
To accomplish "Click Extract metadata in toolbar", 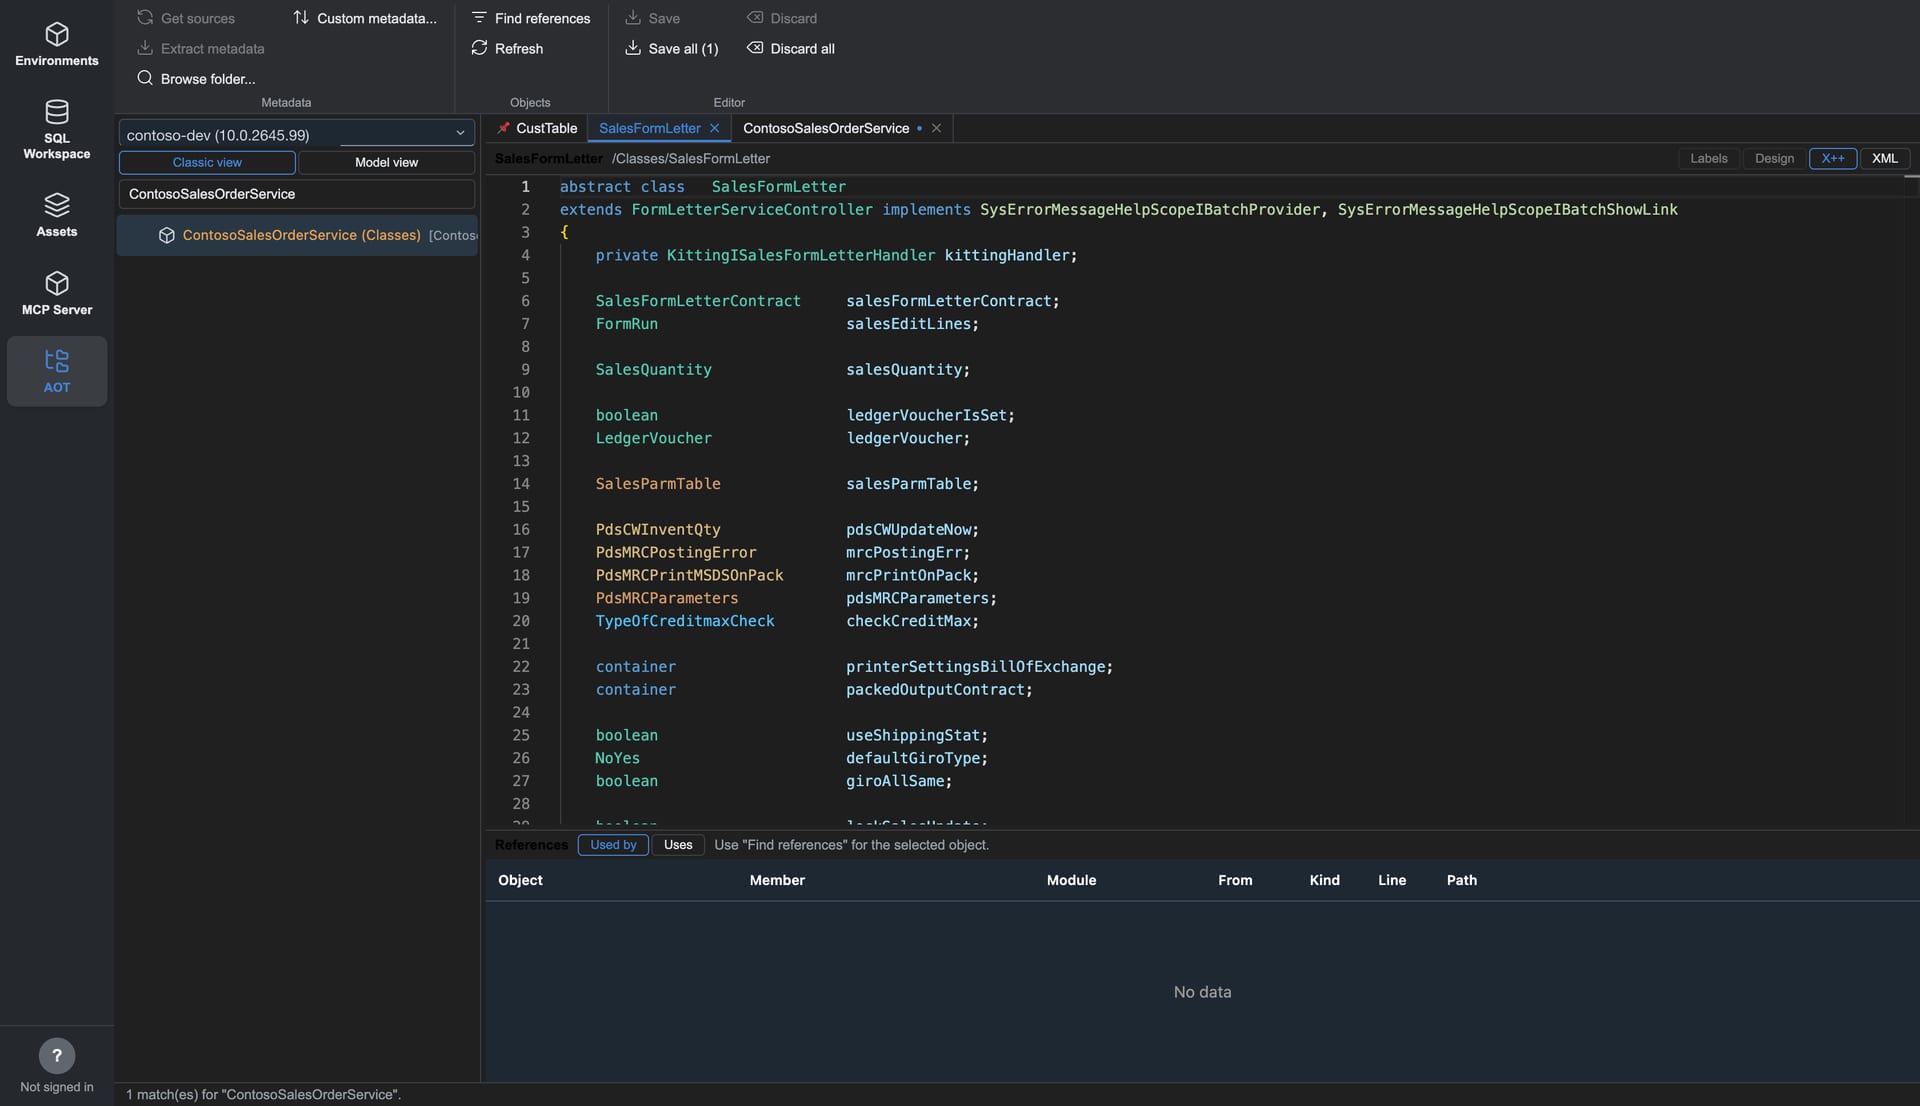I will pyautogui.click(x=201, y=48).
